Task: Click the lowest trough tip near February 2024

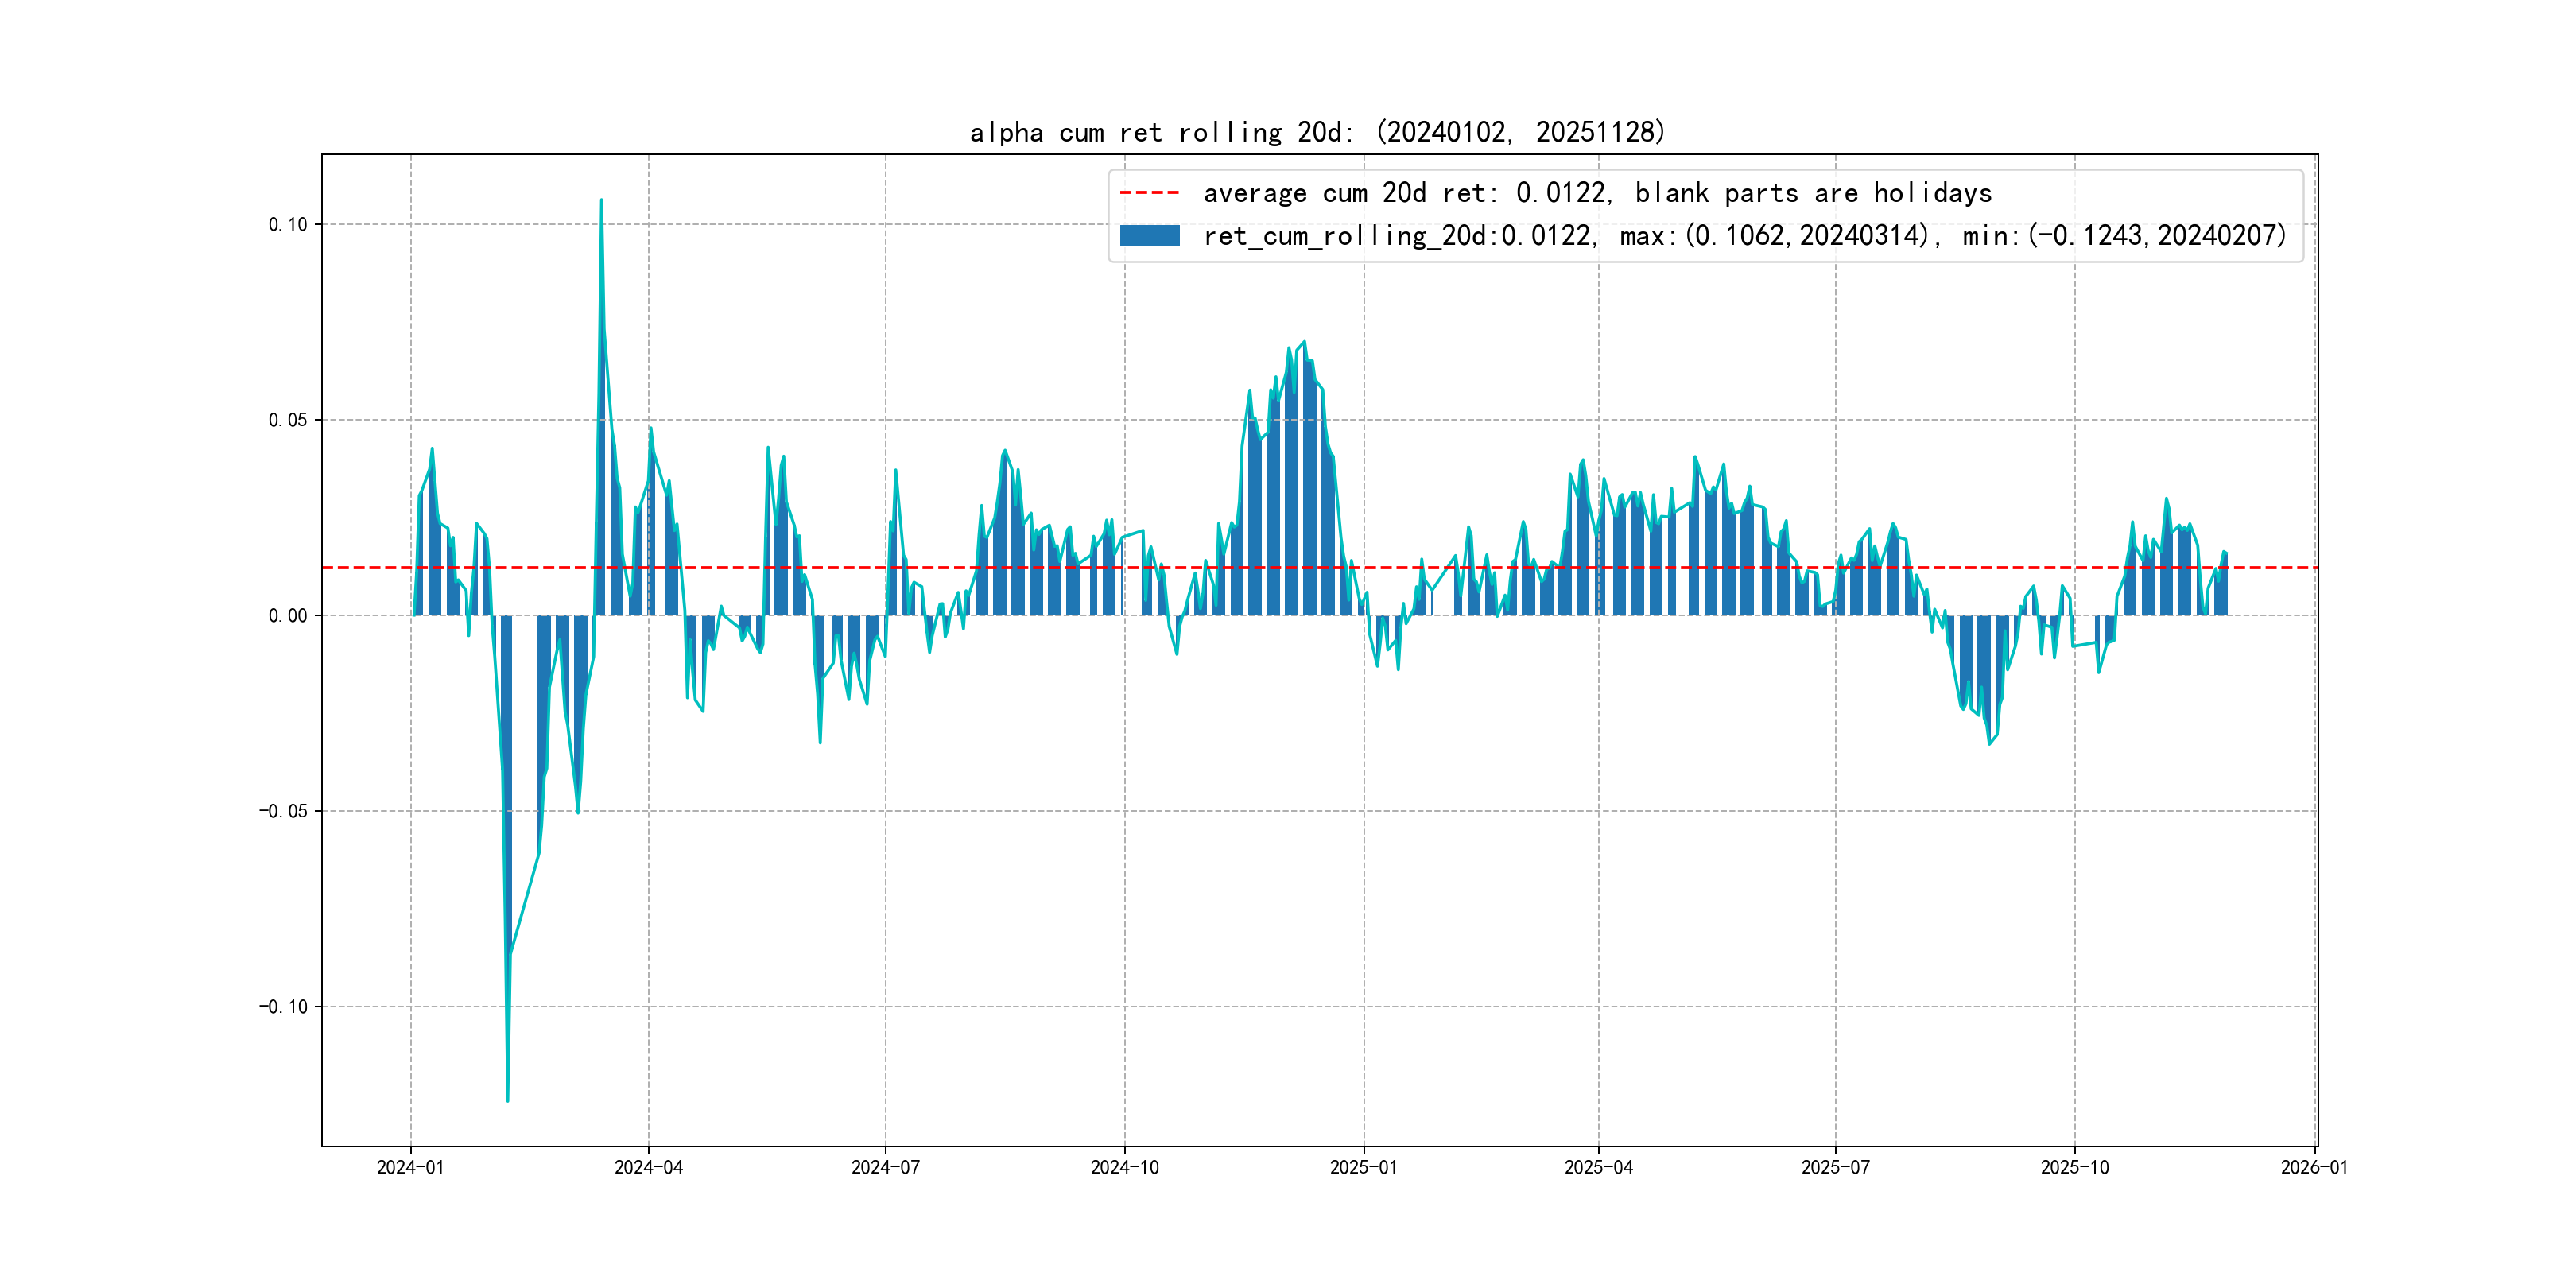Action: (x=507, y=1100)
